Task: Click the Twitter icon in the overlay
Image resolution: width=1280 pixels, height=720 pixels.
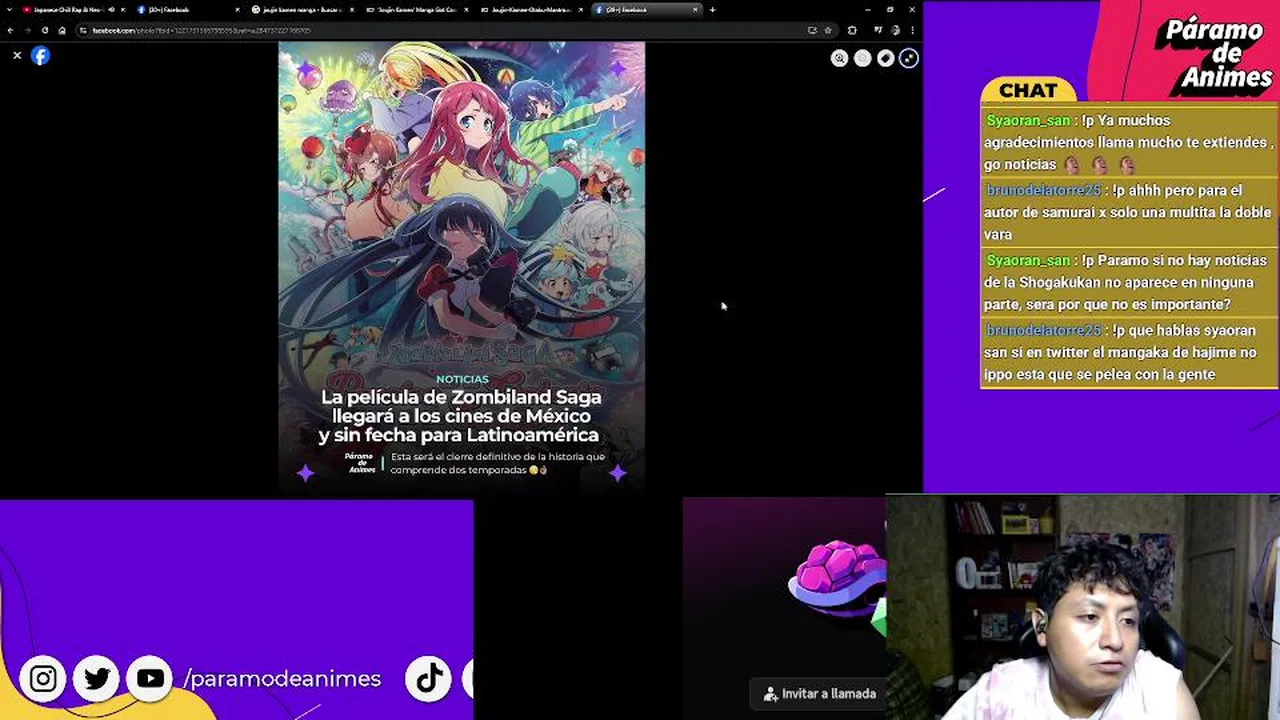Action: pos(97,679)
